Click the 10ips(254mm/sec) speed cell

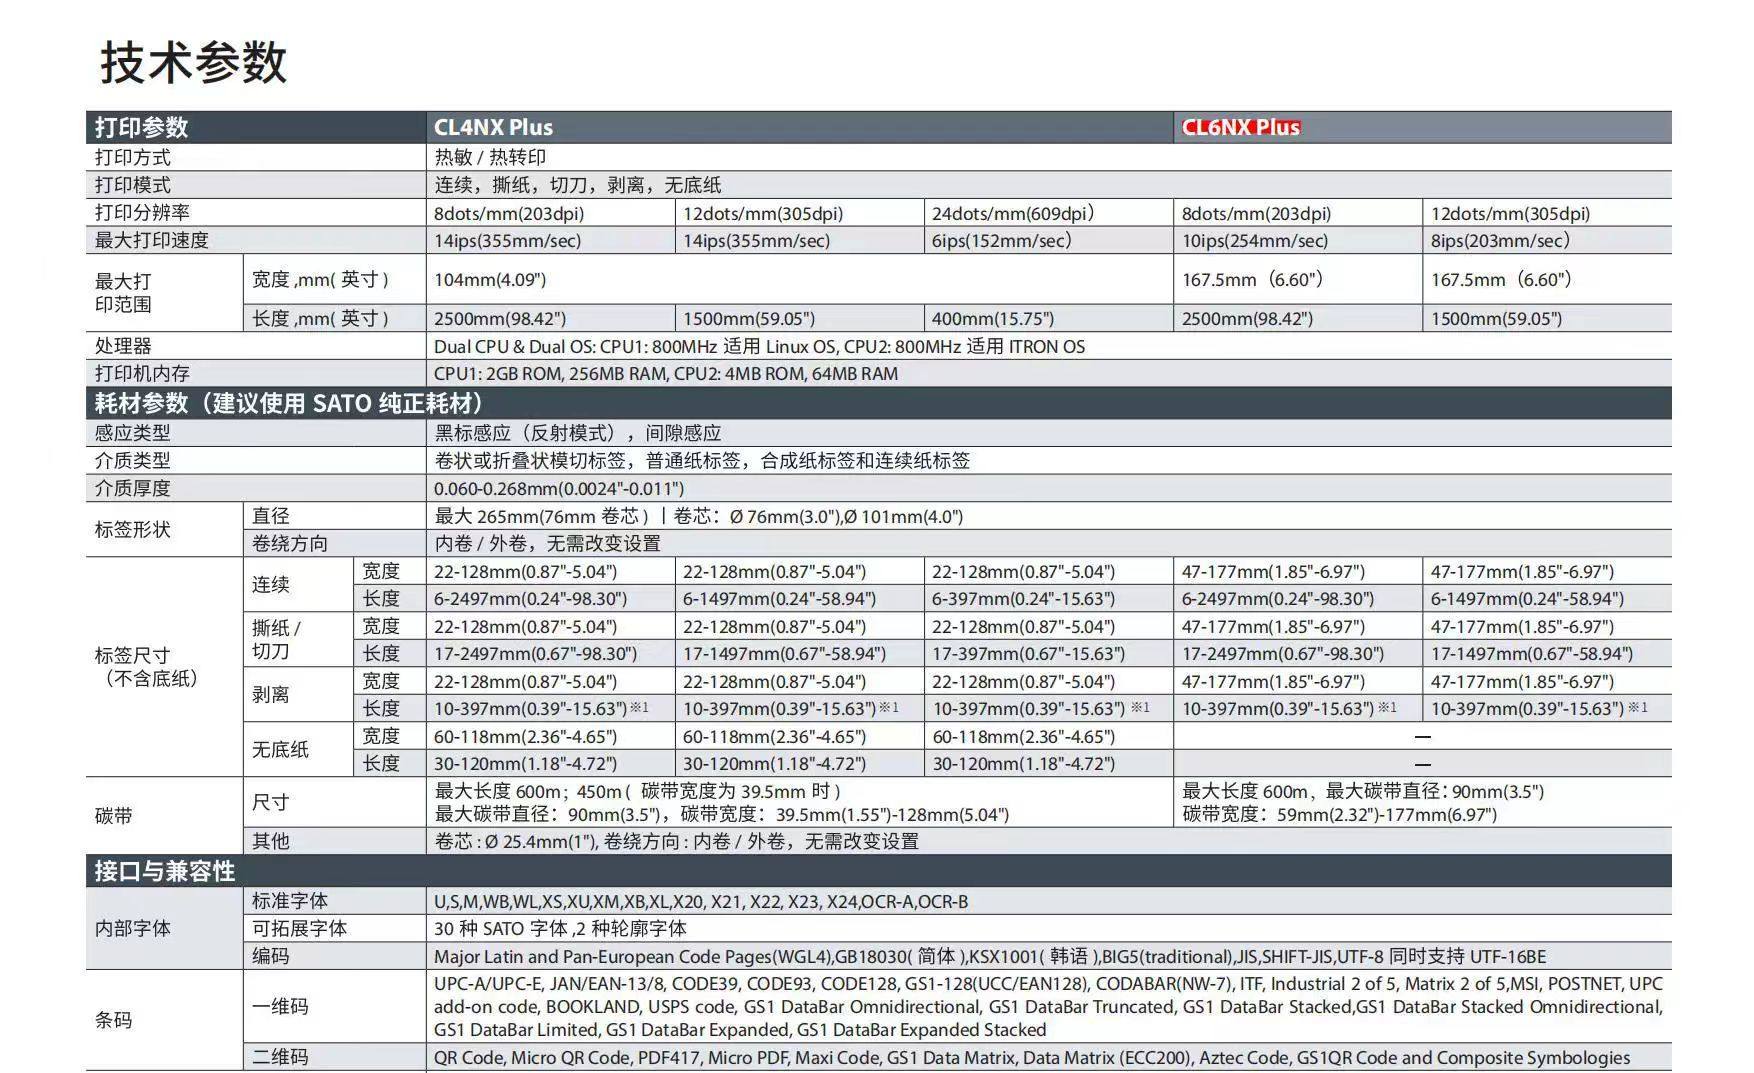point(1254,240)
